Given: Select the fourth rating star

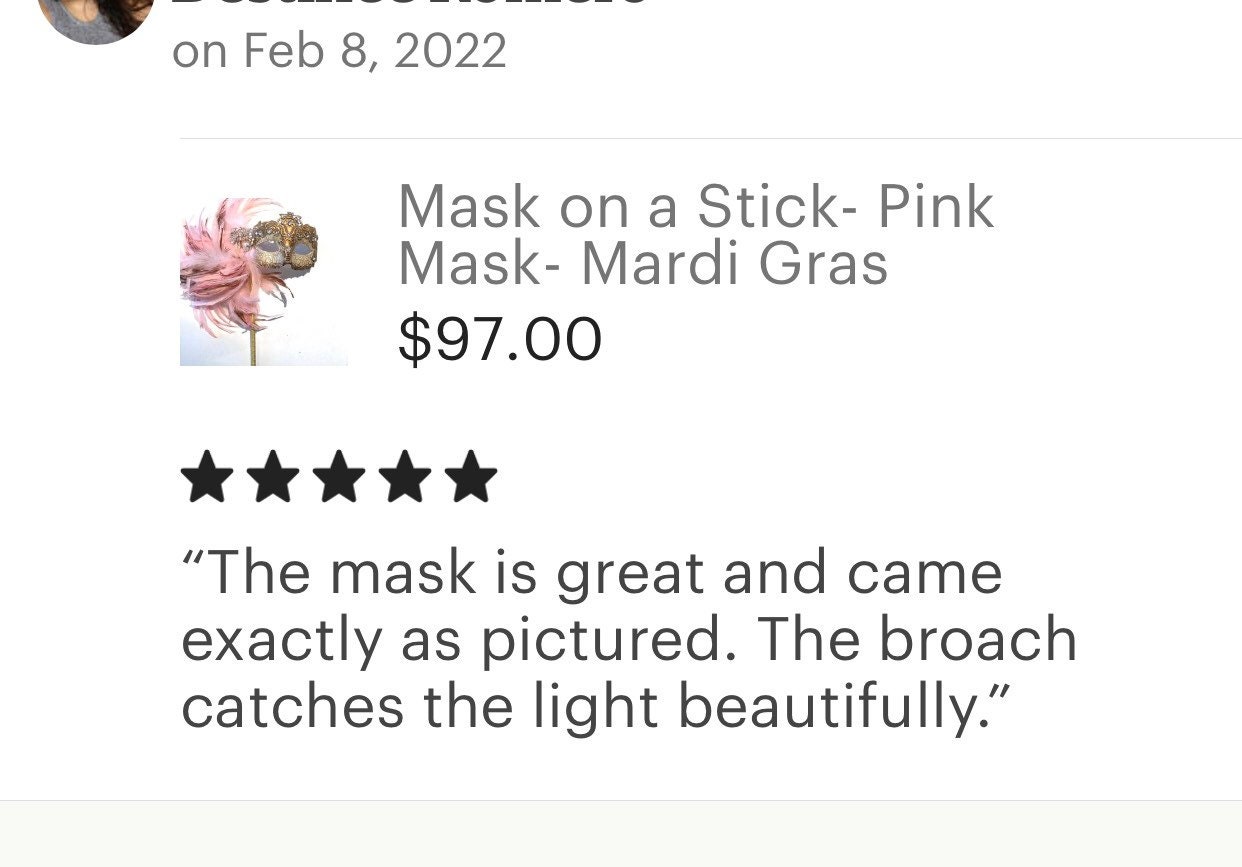Looking at the screenshot, I should [x=405, y=477].
